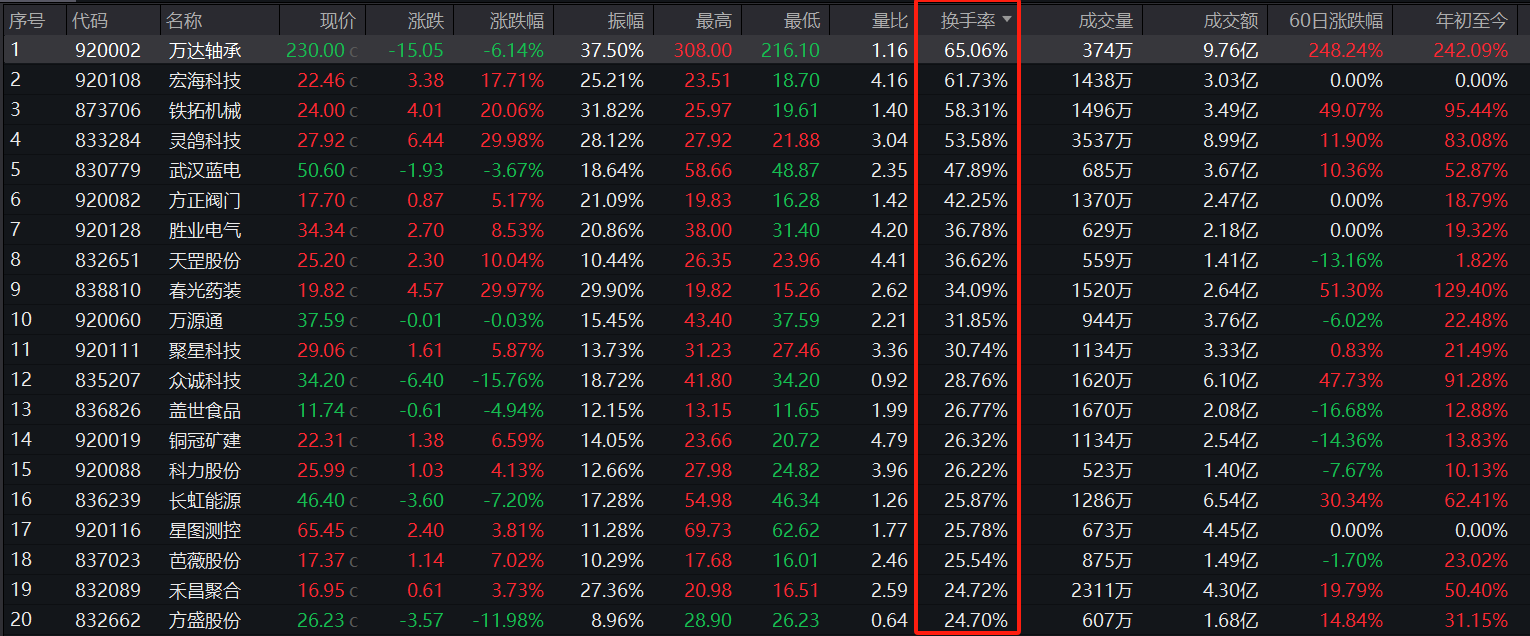Click stock code 833284
This screenshot has height=636, width=1530.
click(x=108, y=140)
